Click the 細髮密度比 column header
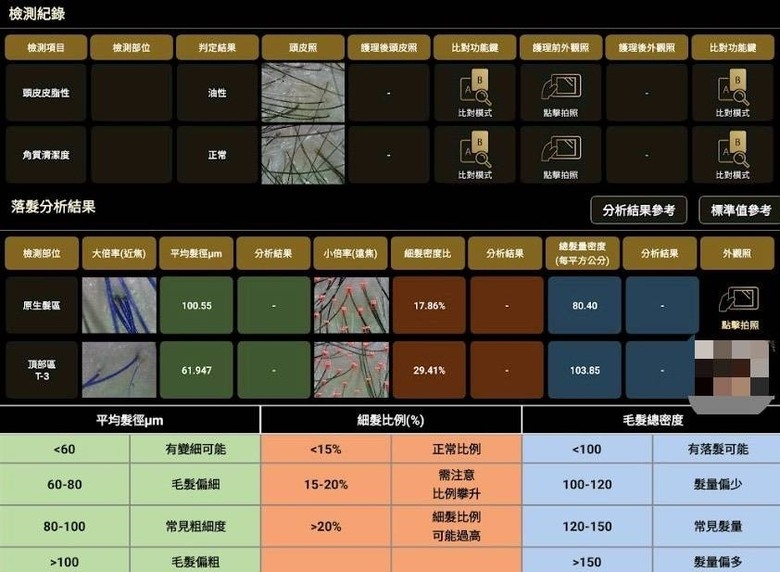This screenshot has width=780, height=572. (x=428, y=254)
